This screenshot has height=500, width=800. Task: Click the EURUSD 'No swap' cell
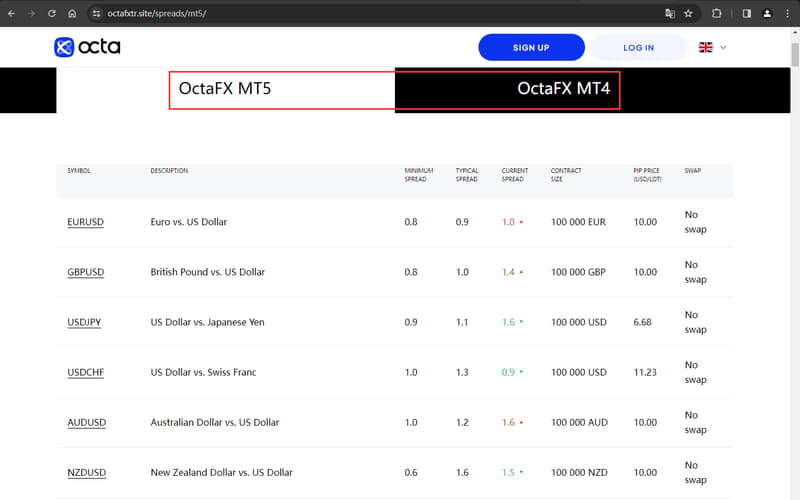[695, 222]
